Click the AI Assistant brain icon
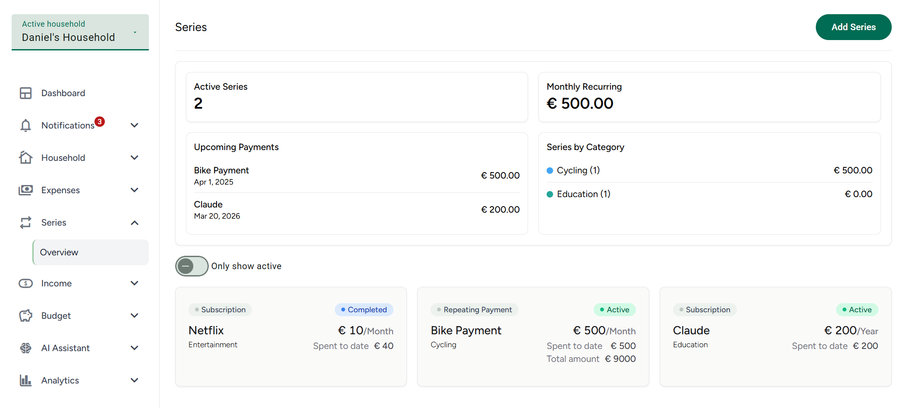The height and width of the screenshot is (408, 909). pos(26,348)
